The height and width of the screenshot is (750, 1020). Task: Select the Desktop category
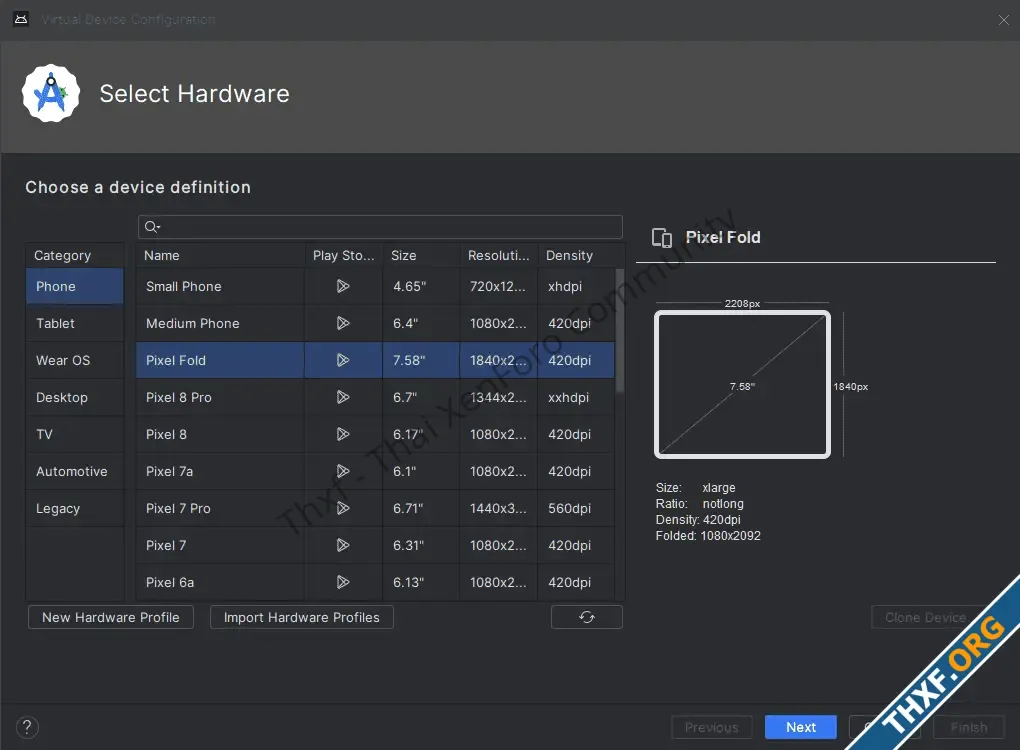tap(75, 397)
